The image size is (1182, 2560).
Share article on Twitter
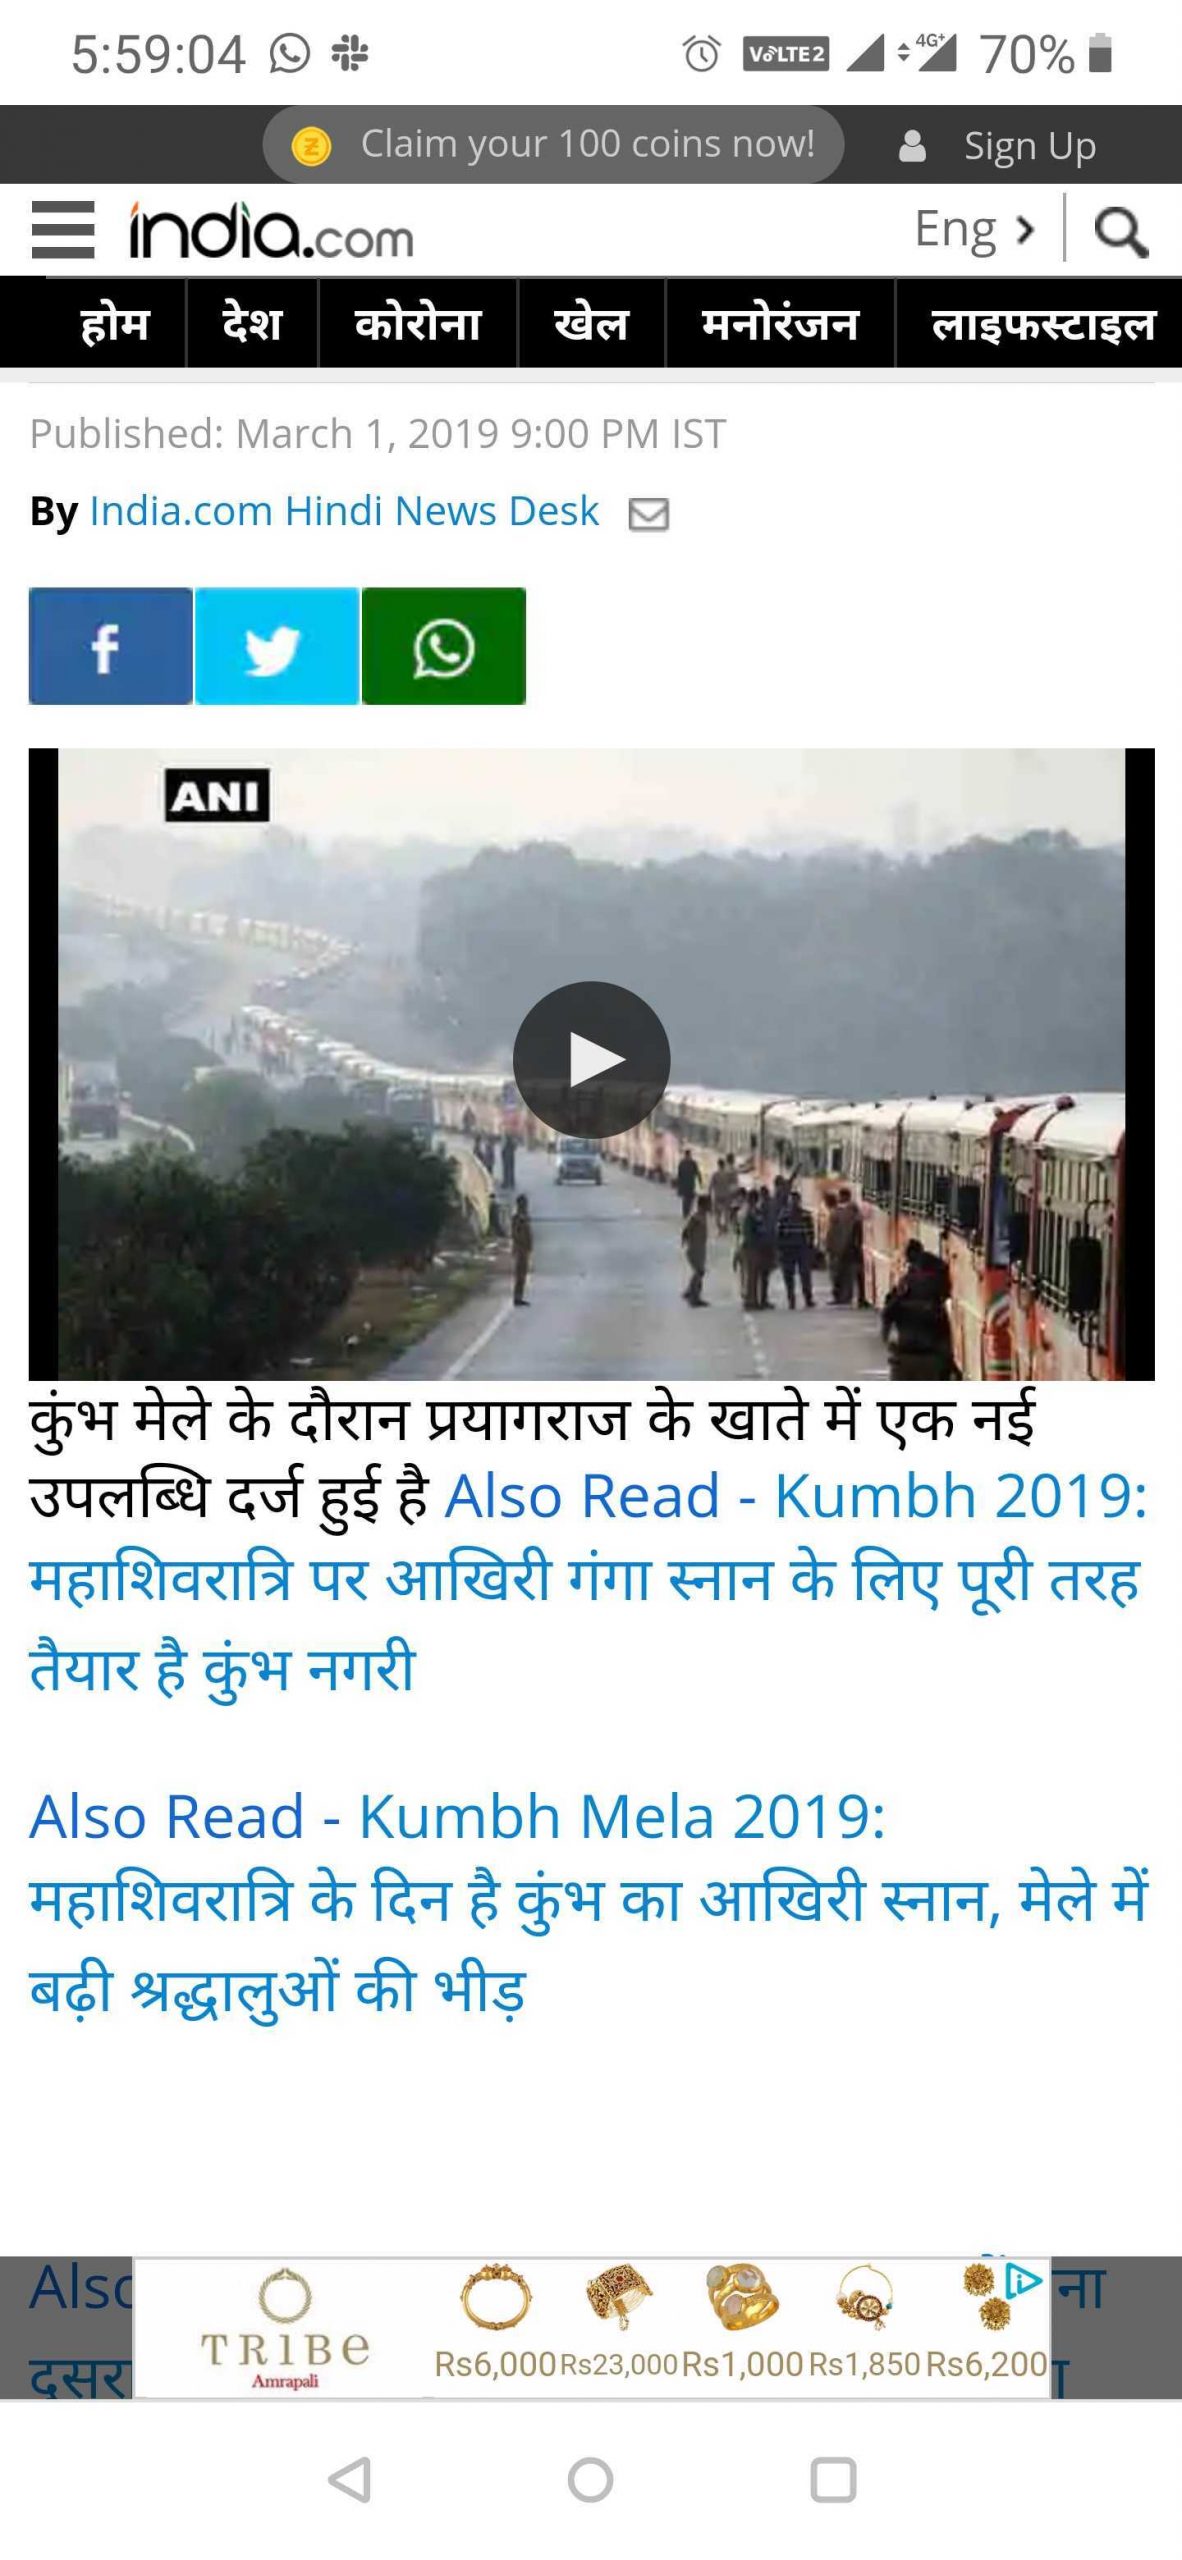tap(277, 646)
